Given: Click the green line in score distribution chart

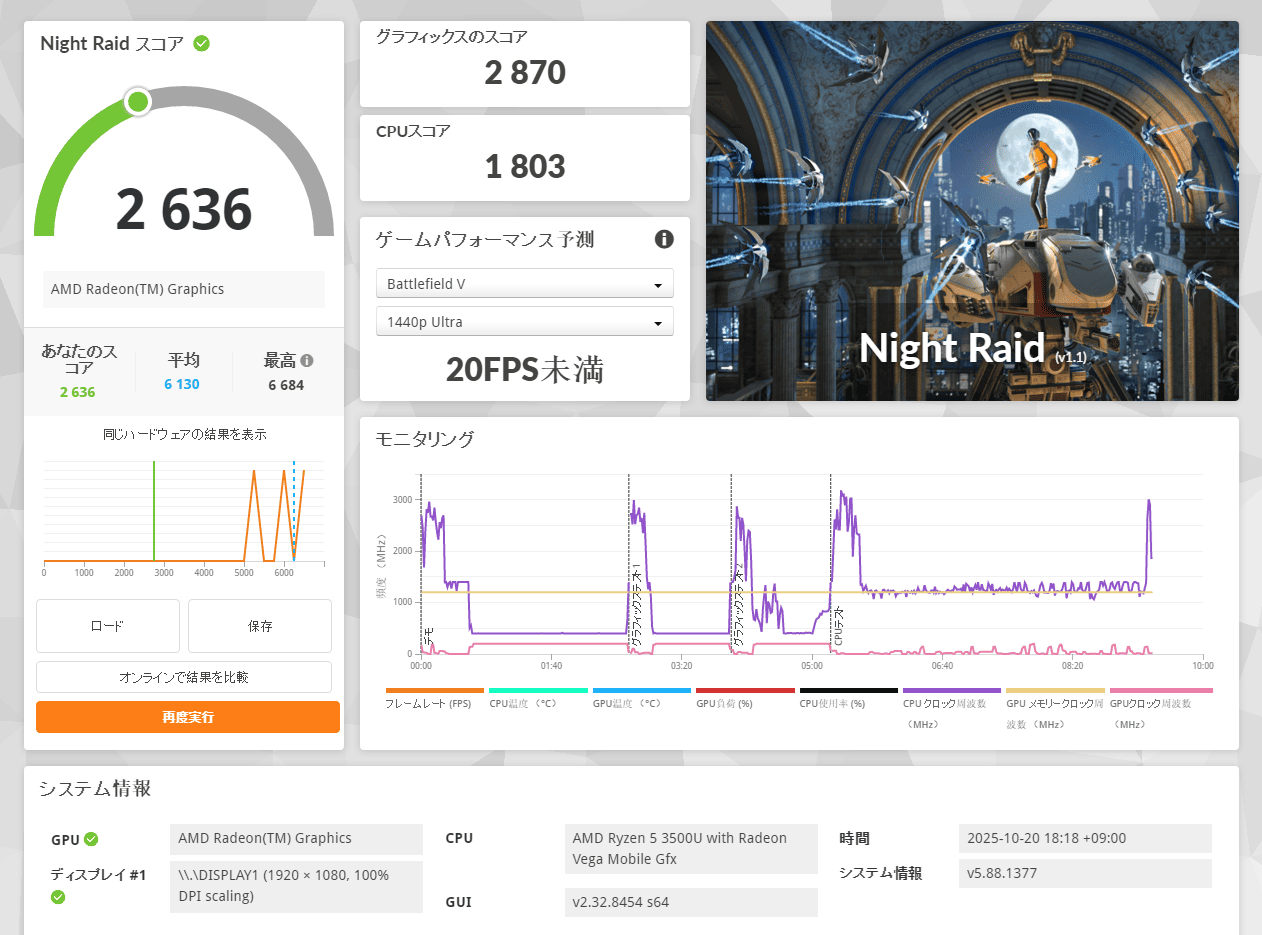Looking at the screenshot, I should [154, 510].
